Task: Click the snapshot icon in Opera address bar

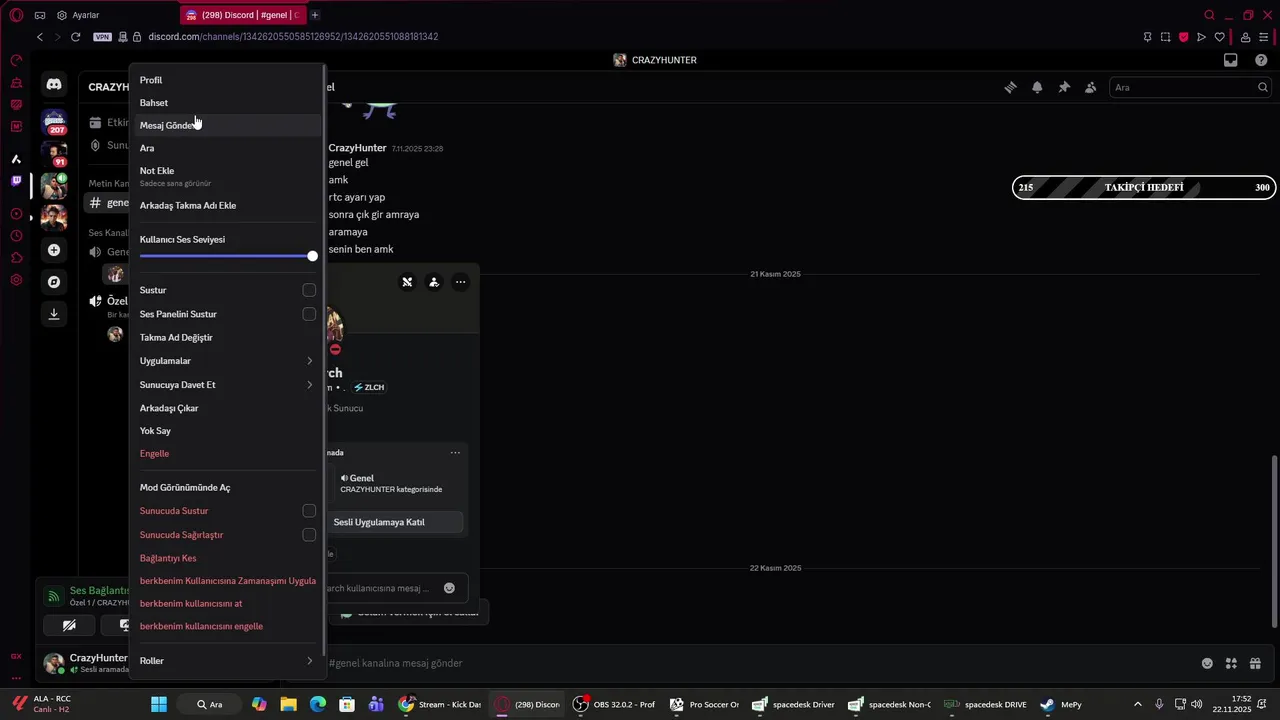Action: click(1165, 37)
